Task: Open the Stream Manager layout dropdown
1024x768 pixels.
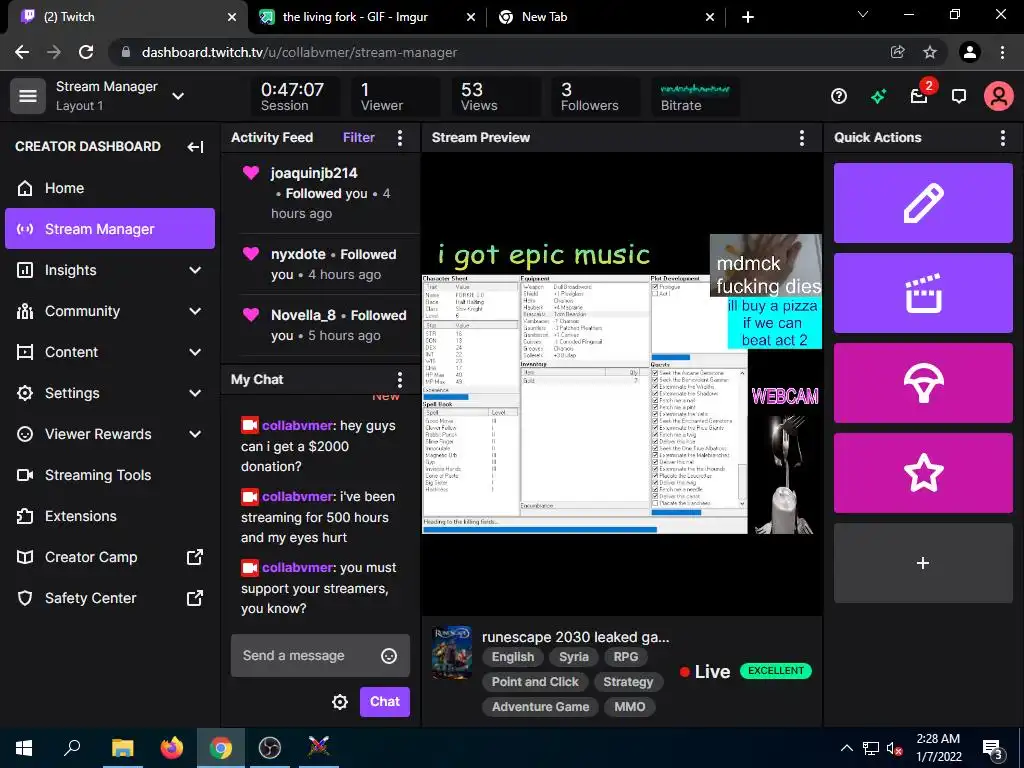Action: click(178, 96)
